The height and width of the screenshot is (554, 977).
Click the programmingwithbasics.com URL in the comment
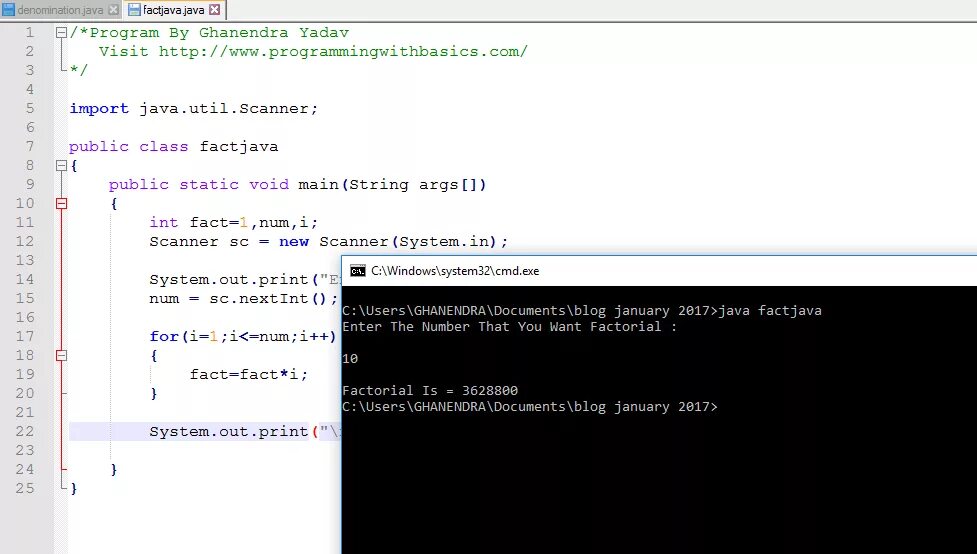(343, 52)
